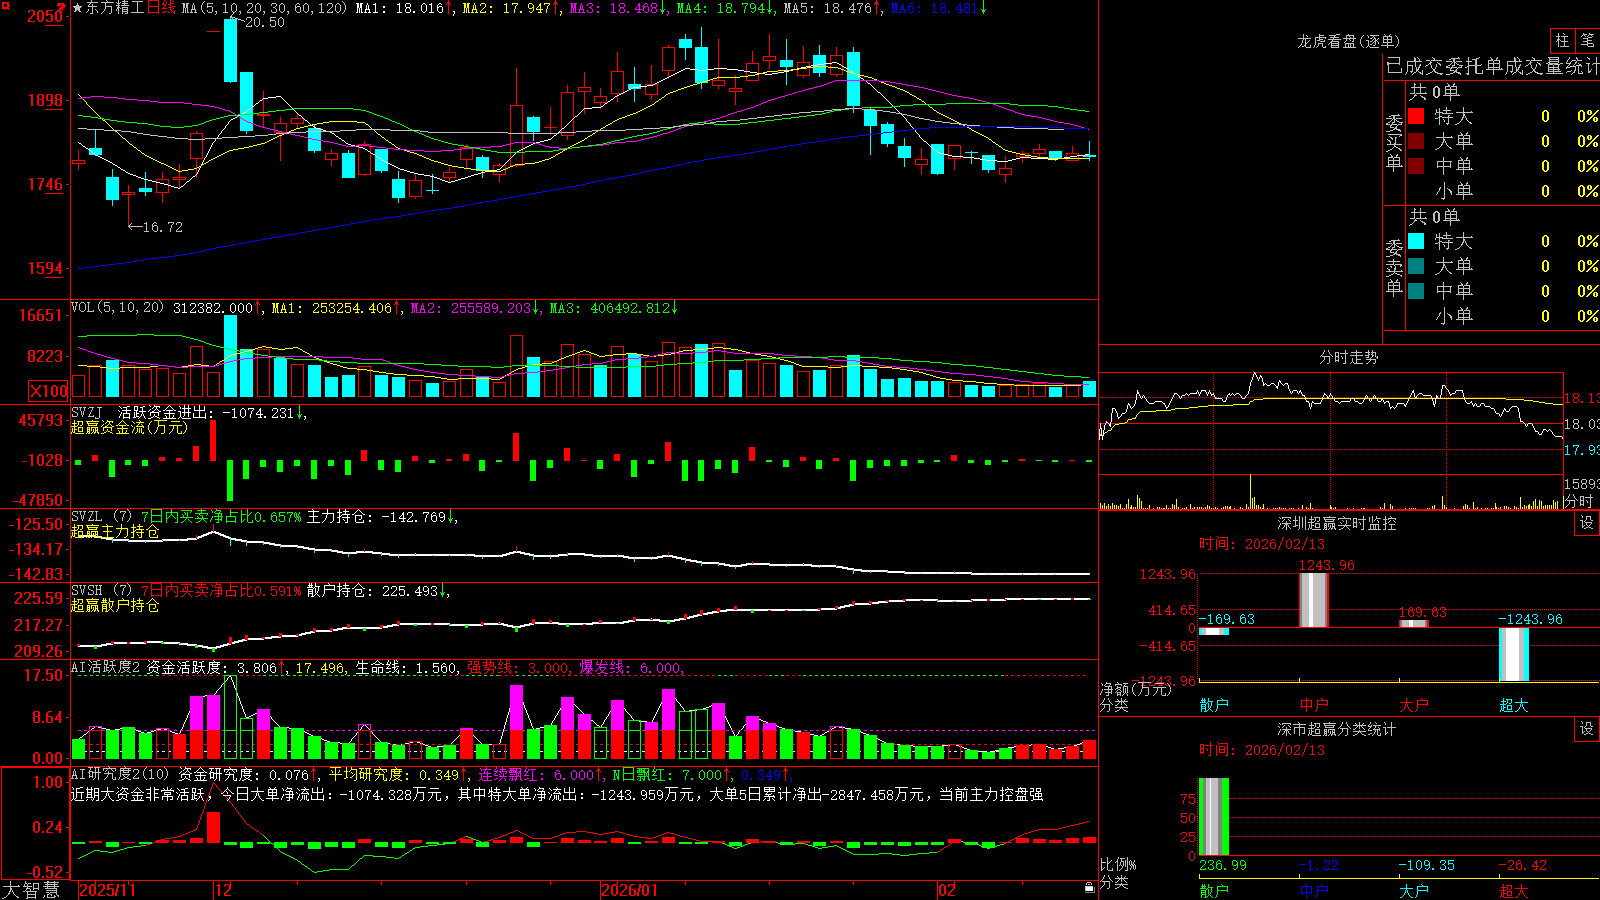Click the X100 volume unit box
The image size is (1600, 900).
pyautogui.click(x=49, y=391)
